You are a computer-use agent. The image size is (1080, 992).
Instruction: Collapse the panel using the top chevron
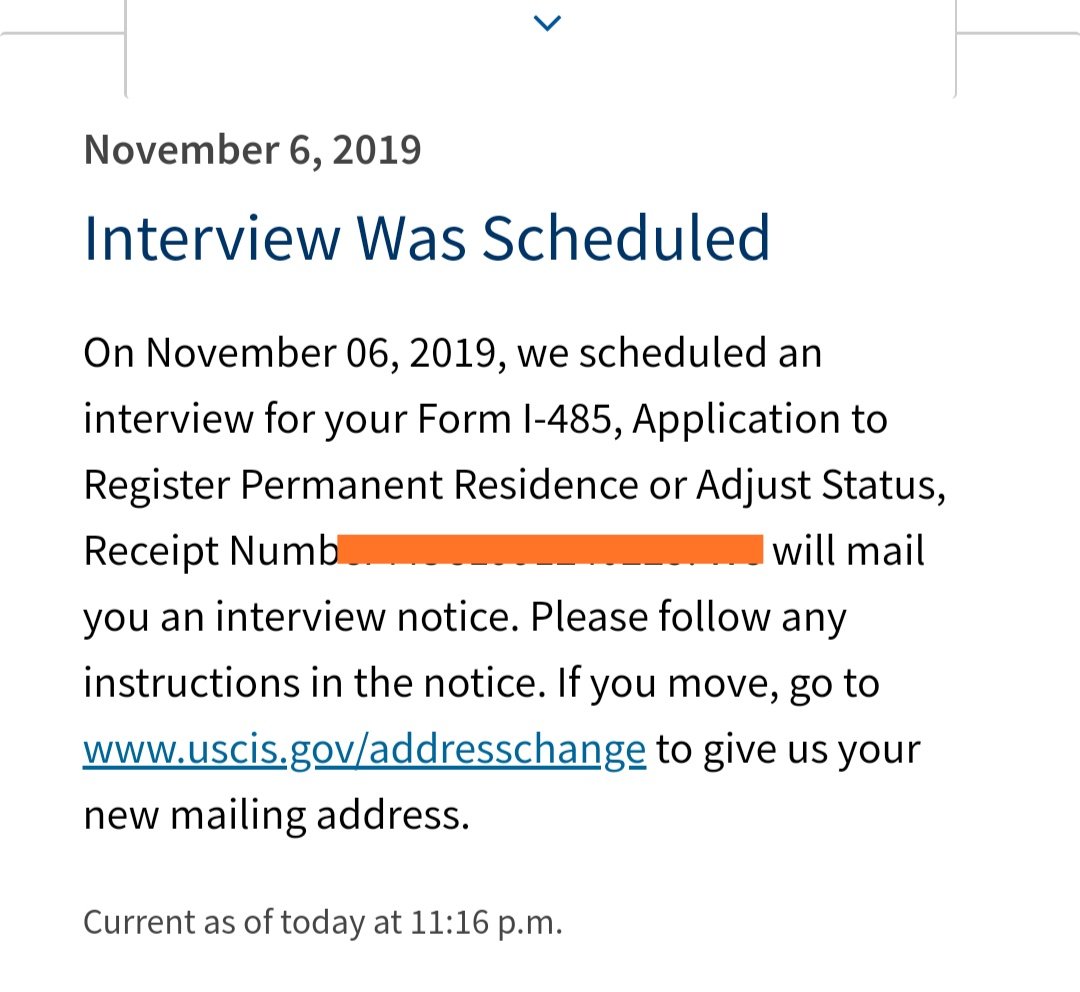point(548,23)
